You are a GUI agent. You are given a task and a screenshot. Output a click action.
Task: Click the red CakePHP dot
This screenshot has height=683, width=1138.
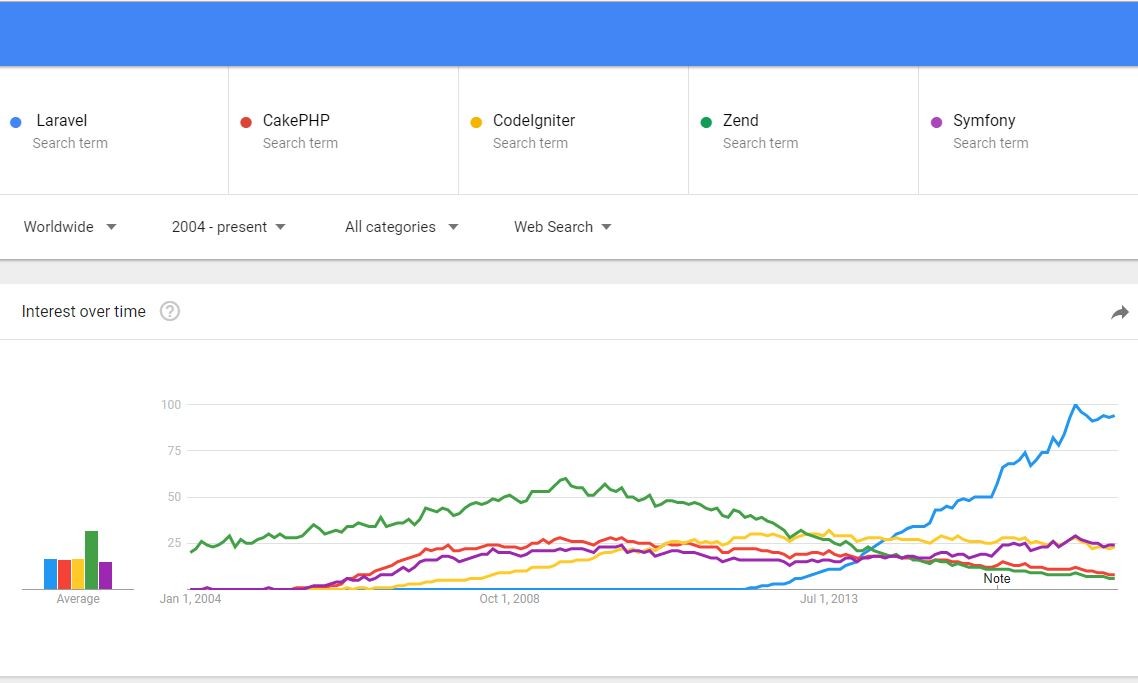[x=246, y=122]
